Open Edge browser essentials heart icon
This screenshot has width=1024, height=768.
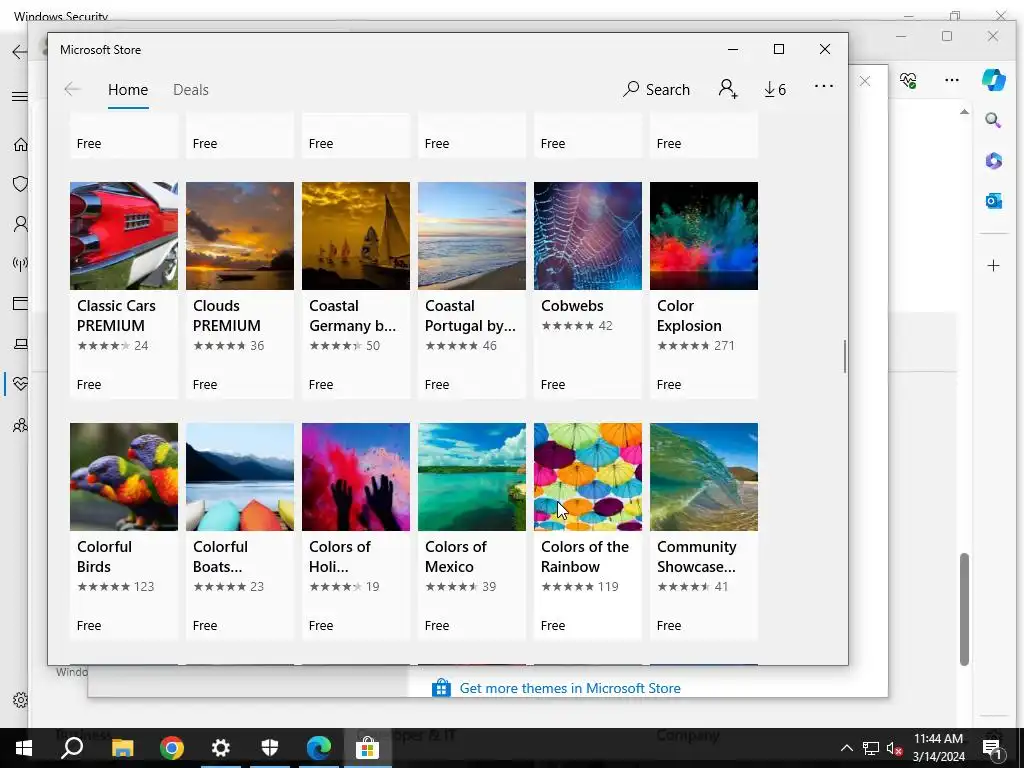pyautogui.click(x=908, y=80)
